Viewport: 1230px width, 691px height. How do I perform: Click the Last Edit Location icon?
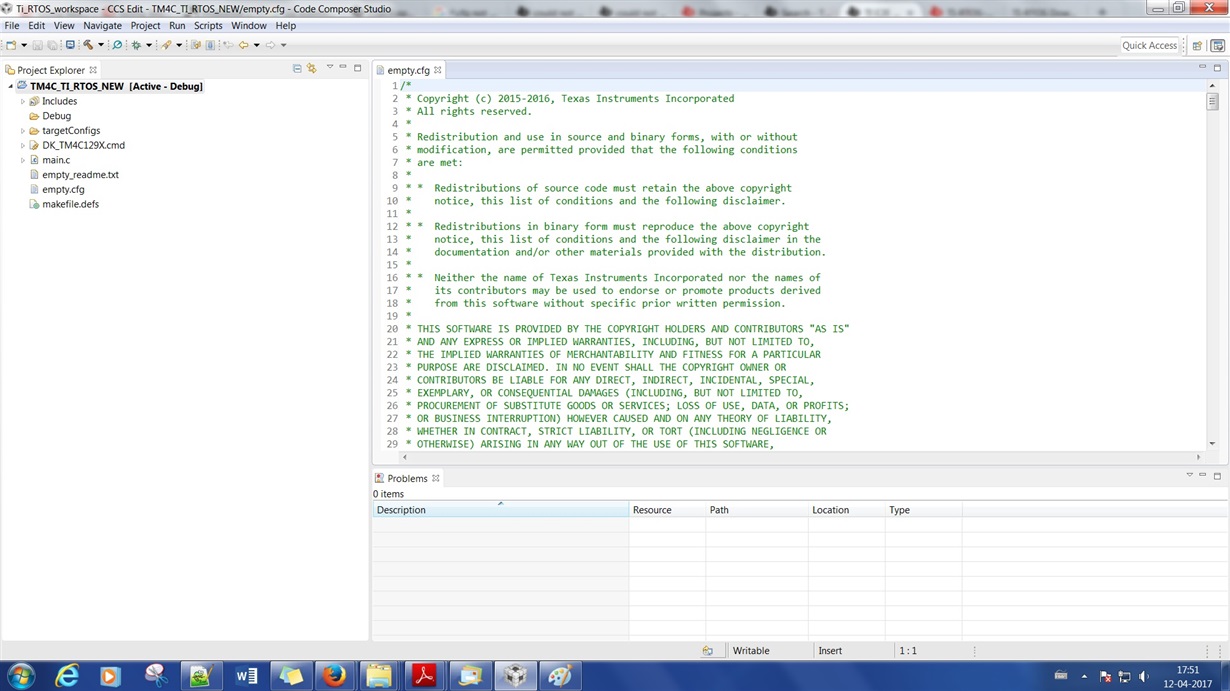pos(228,45)
